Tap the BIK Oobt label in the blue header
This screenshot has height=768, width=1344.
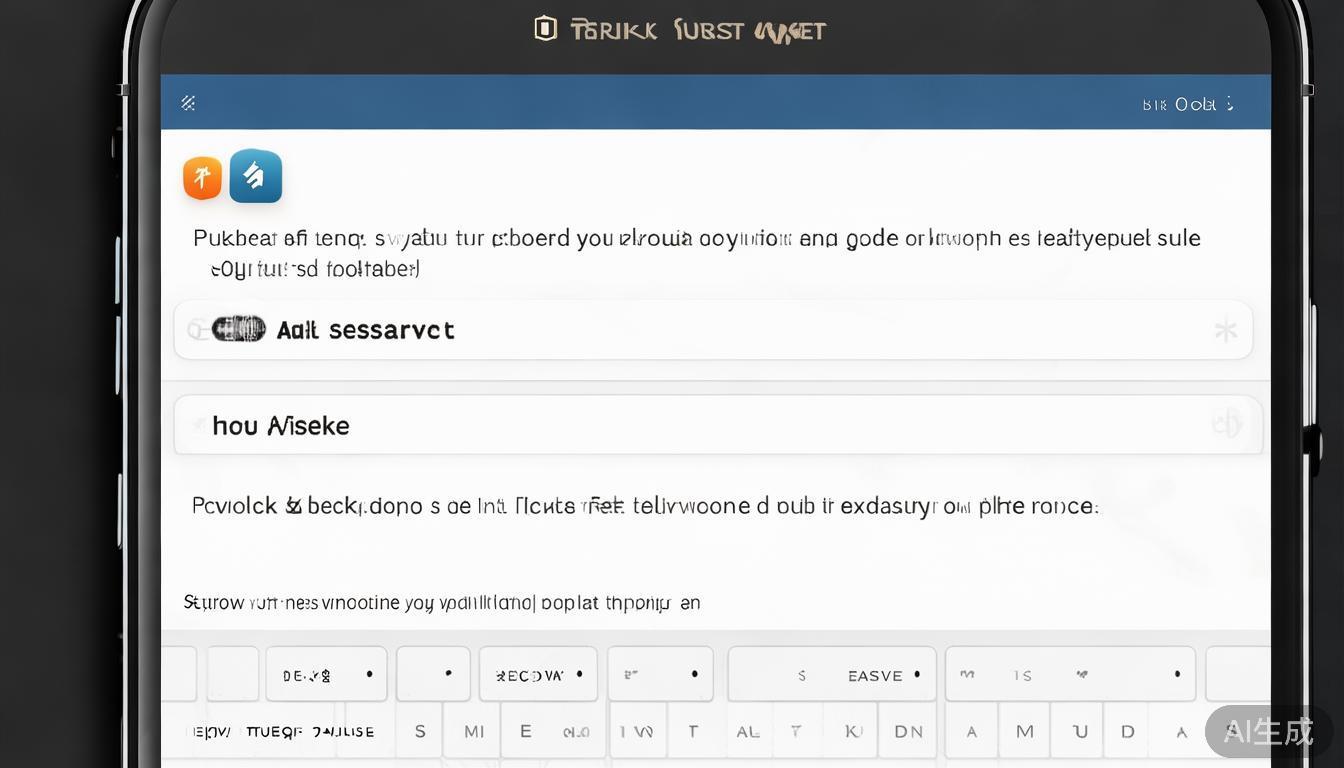point(1179,104)
